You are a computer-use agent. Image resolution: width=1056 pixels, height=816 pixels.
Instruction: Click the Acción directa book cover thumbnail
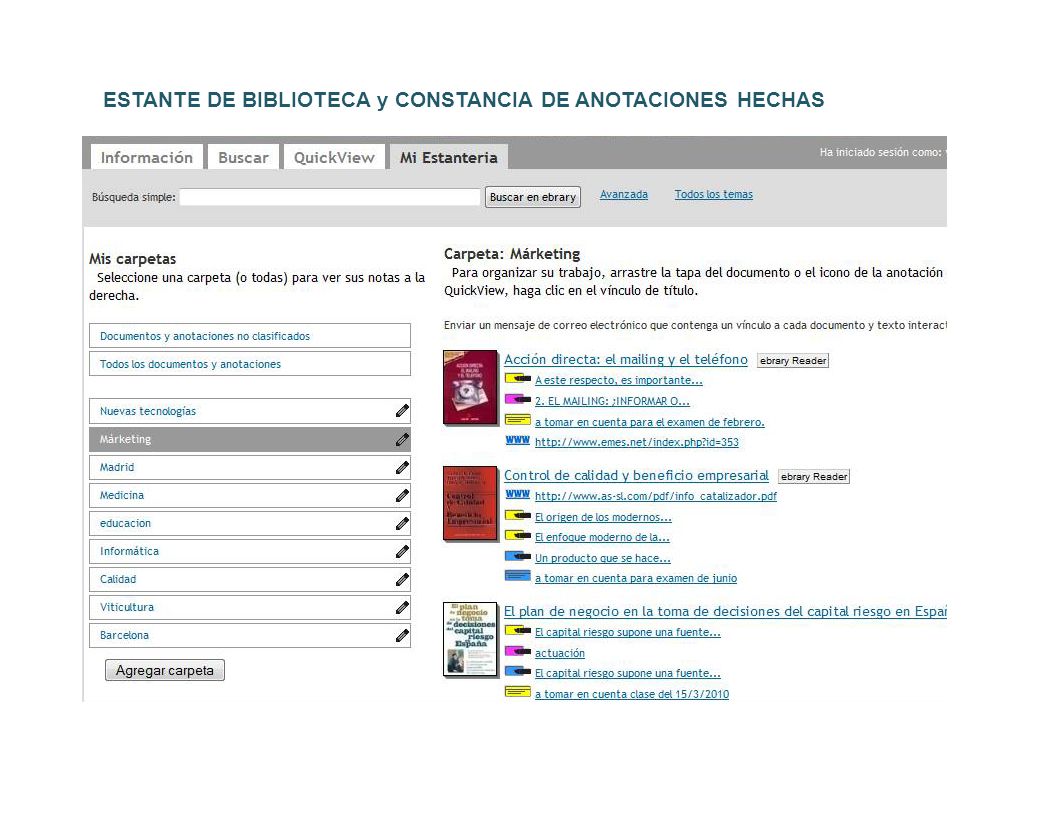point(470,387)
